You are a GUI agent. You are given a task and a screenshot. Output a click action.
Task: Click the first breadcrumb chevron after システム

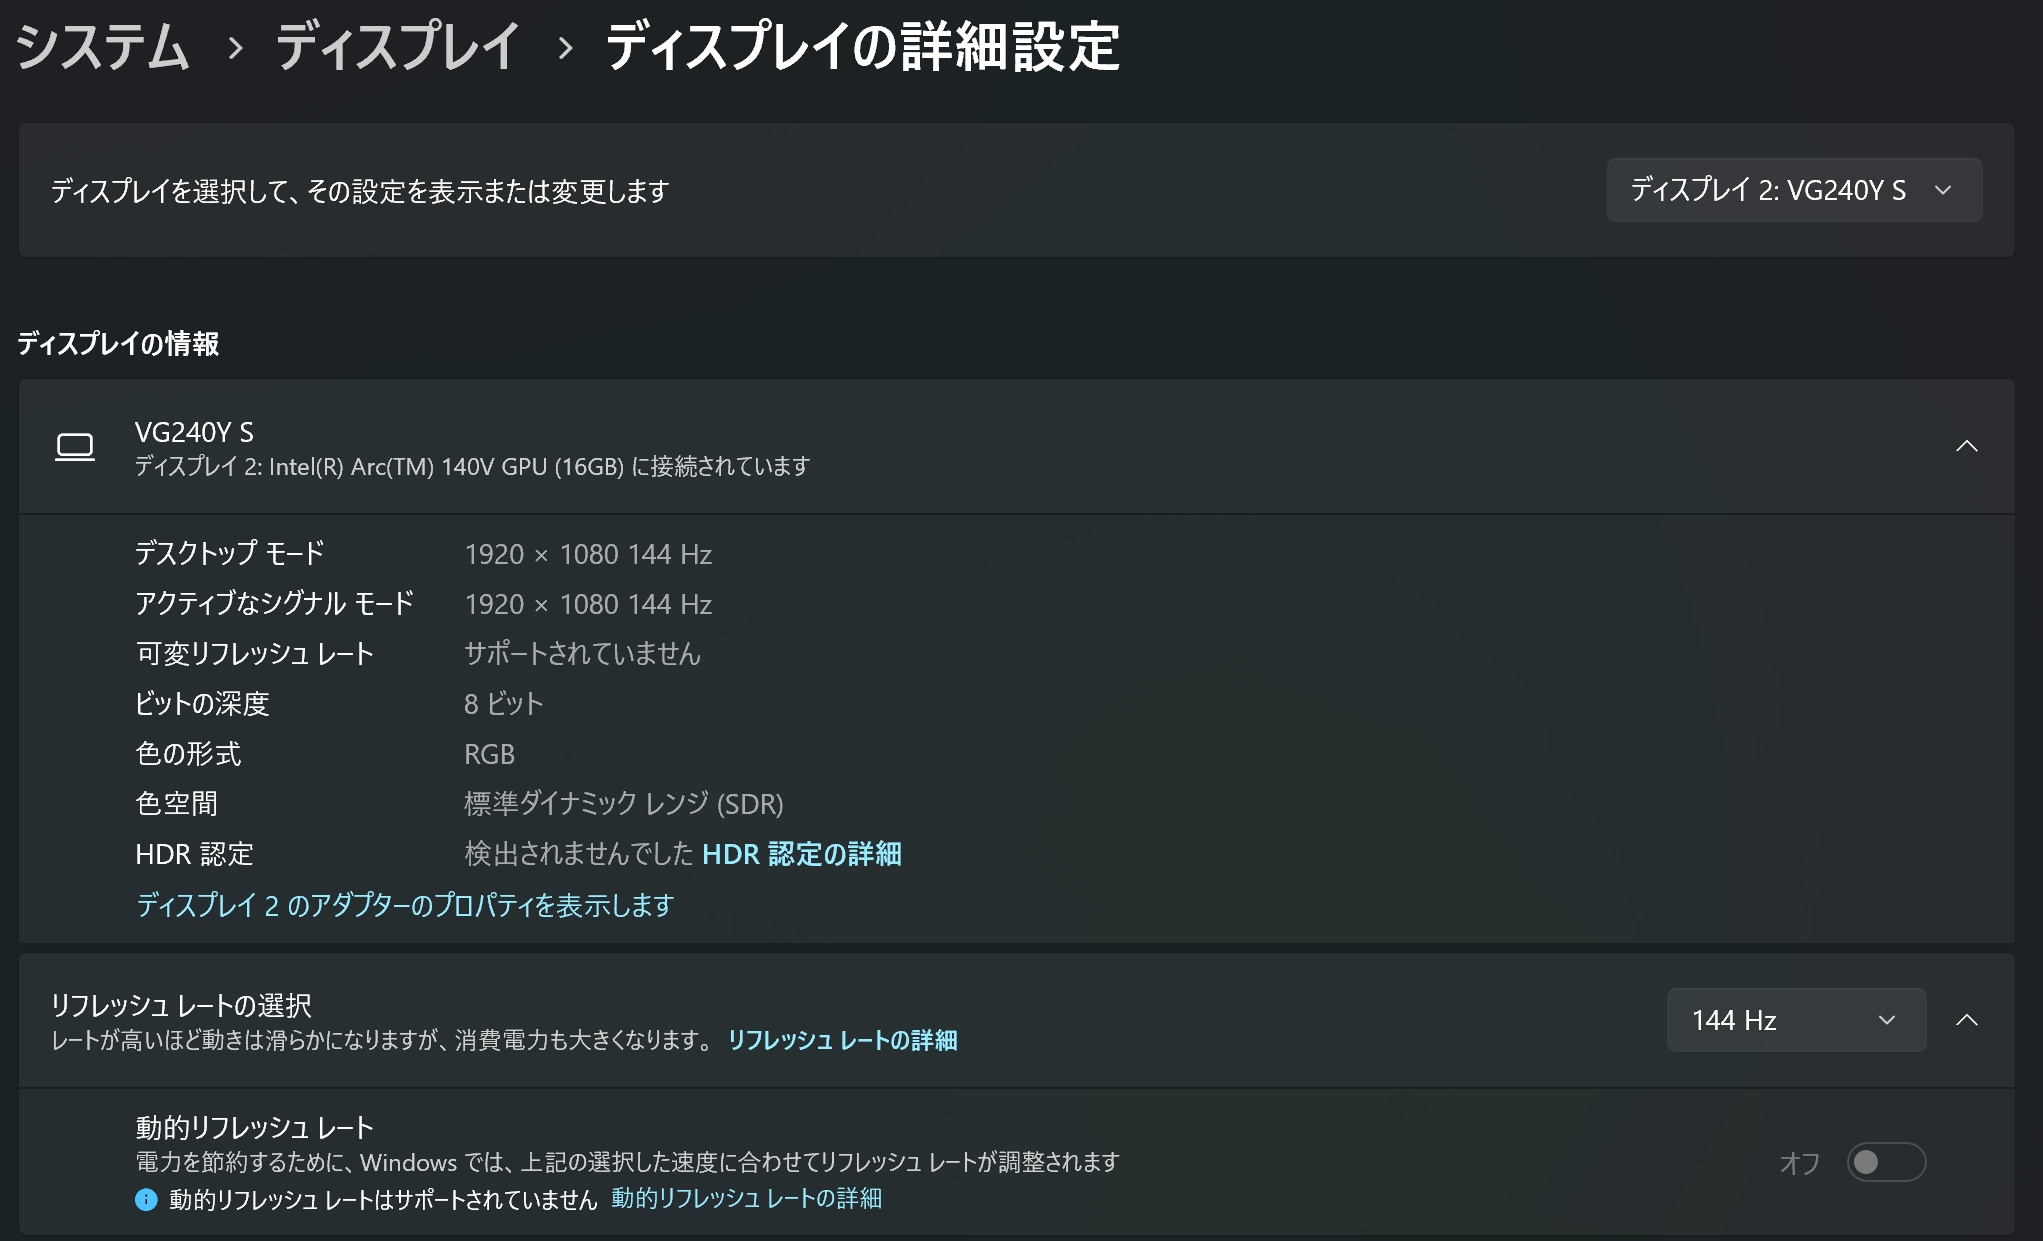(x=235, y=48)
